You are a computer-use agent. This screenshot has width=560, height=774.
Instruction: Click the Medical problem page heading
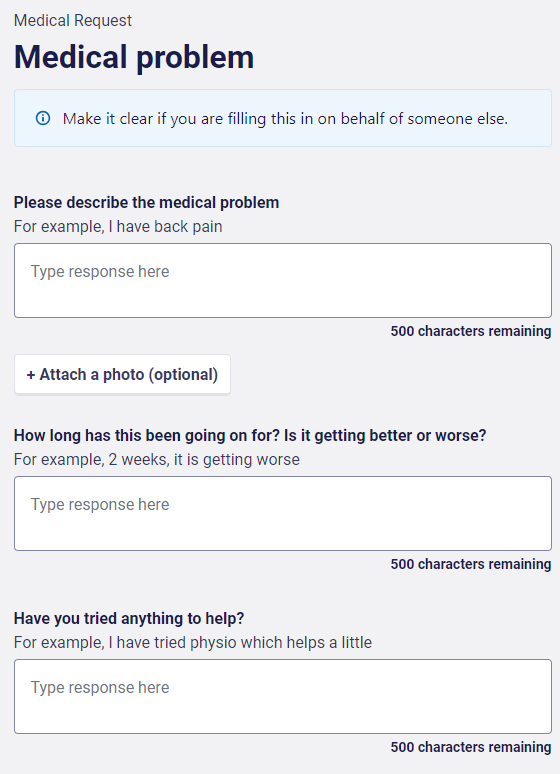pos(134,57)
